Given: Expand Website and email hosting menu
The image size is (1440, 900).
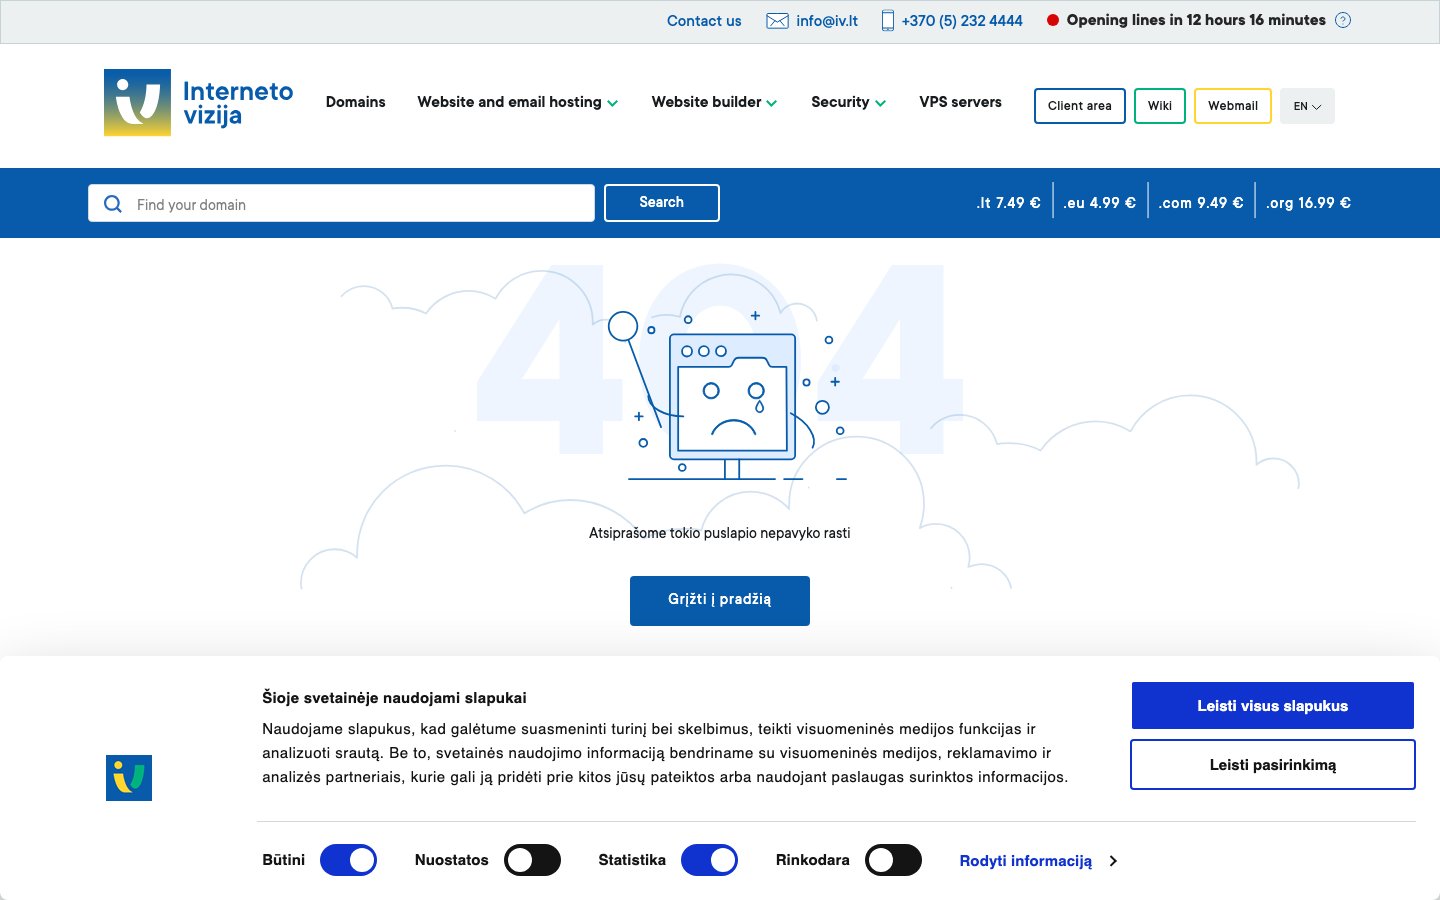Looking at the screenshot, I should pos(518,102).
